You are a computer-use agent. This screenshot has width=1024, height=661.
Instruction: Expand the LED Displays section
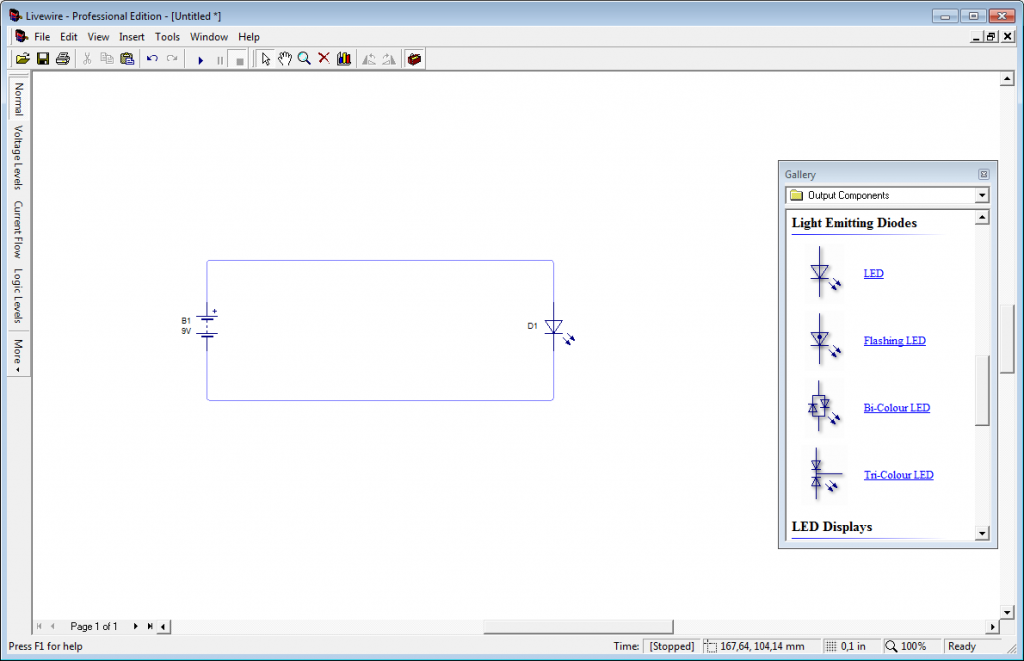pyautogui.click(x=832, y=527)
